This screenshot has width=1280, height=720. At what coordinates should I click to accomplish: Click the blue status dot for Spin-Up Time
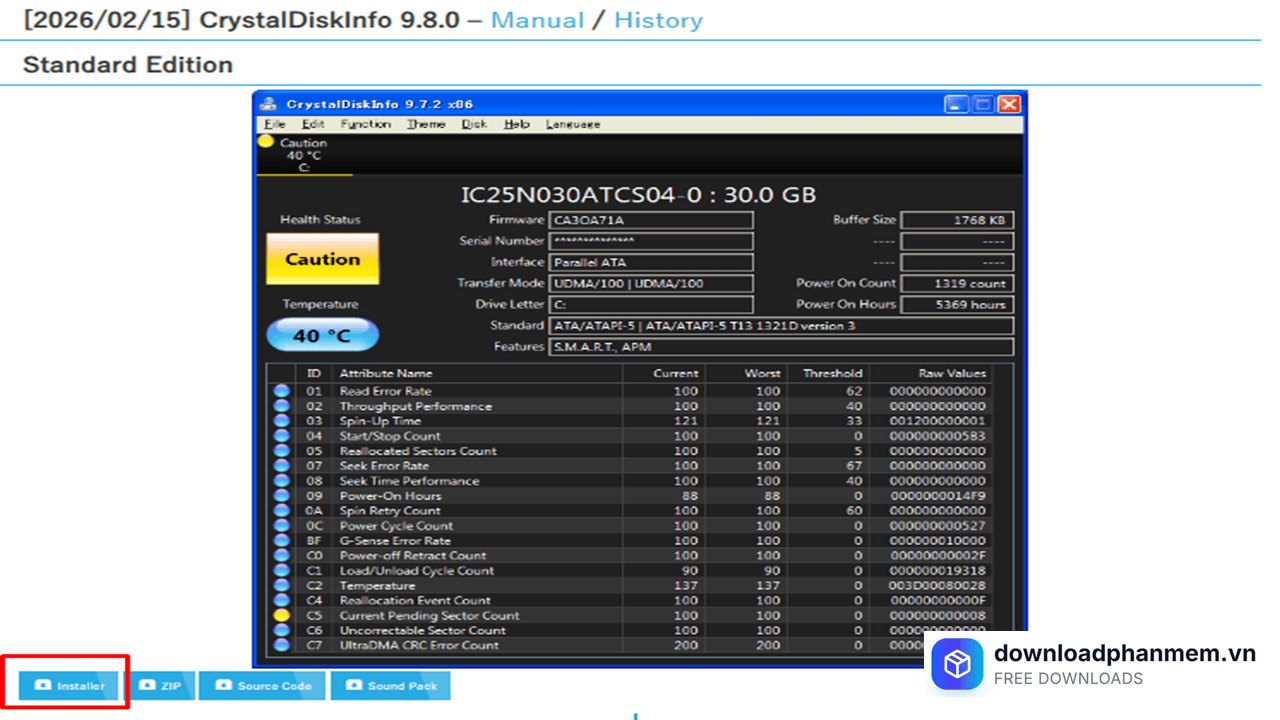(x=282, y=421)
